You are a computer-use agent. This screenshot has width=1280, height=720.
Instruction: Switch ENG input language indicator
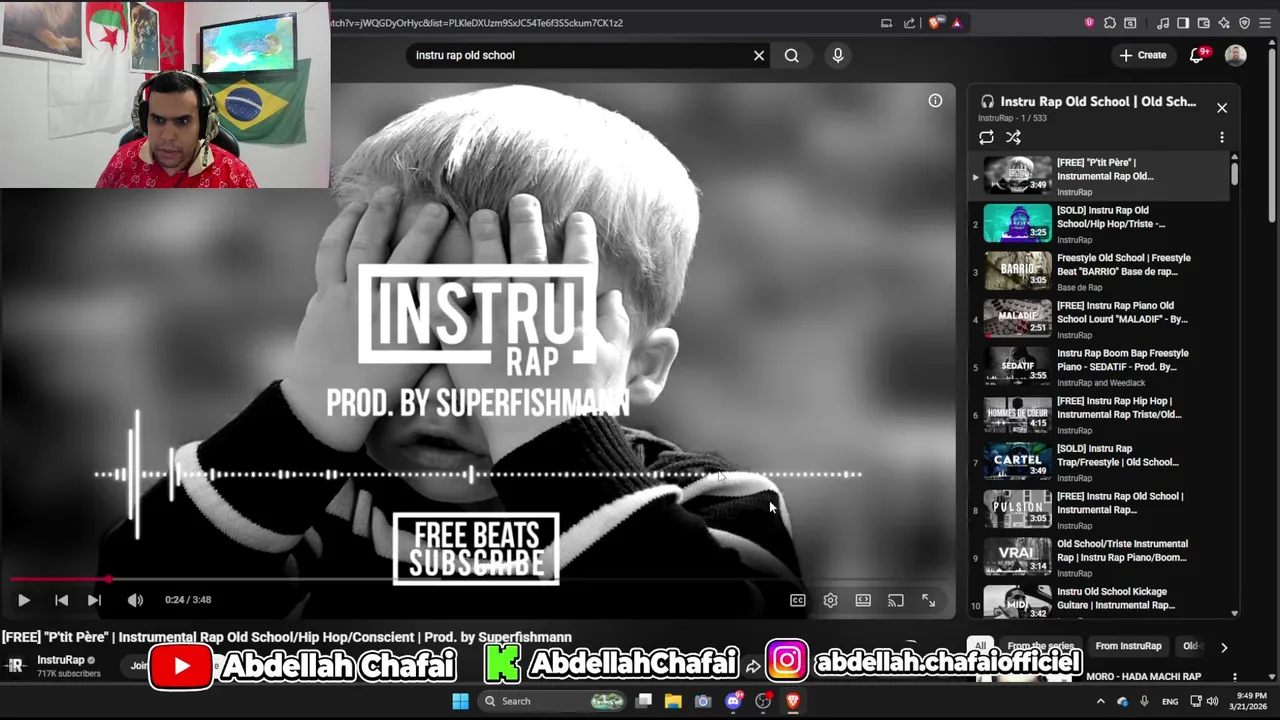(x=1169, y=702)
